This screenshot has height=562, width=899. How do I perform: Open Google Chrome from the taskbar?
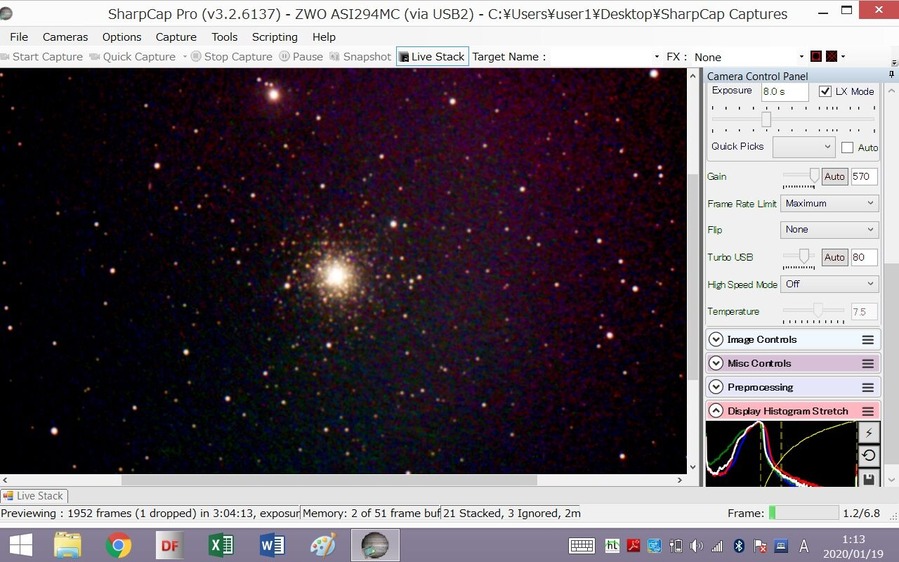(118, 545)
